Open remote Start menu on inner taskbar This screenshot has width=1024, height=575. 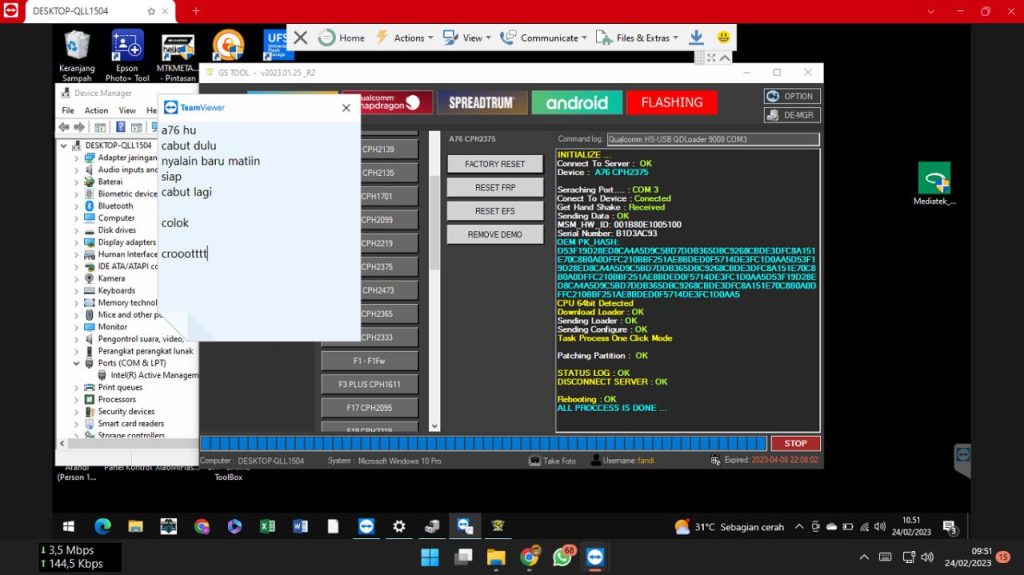69,526
